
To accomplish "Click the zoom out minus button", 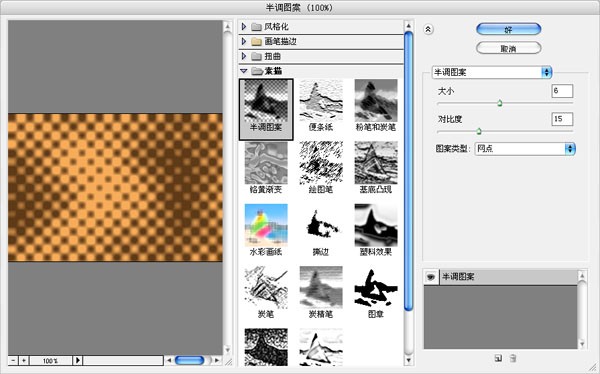I will pos(13,360).
